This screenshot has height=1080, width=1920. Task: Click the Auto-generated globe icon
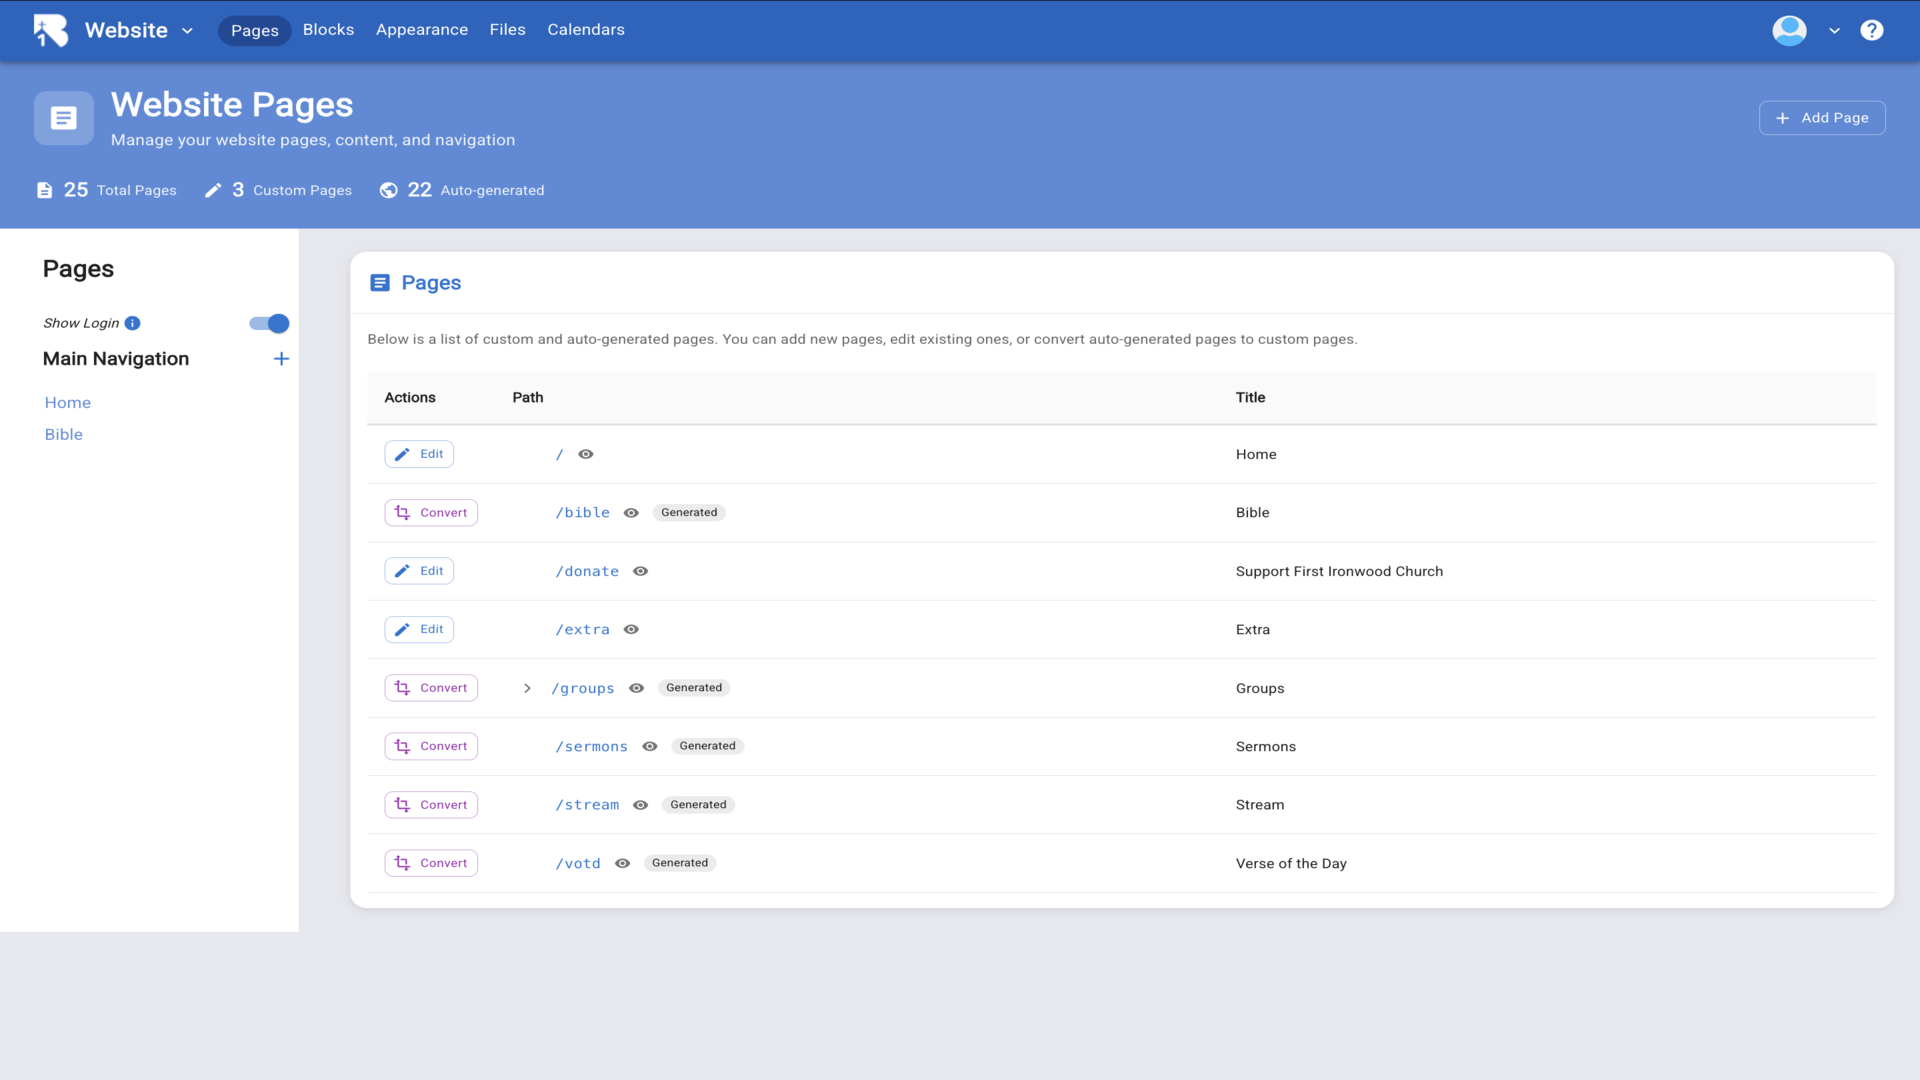[389, 190]
